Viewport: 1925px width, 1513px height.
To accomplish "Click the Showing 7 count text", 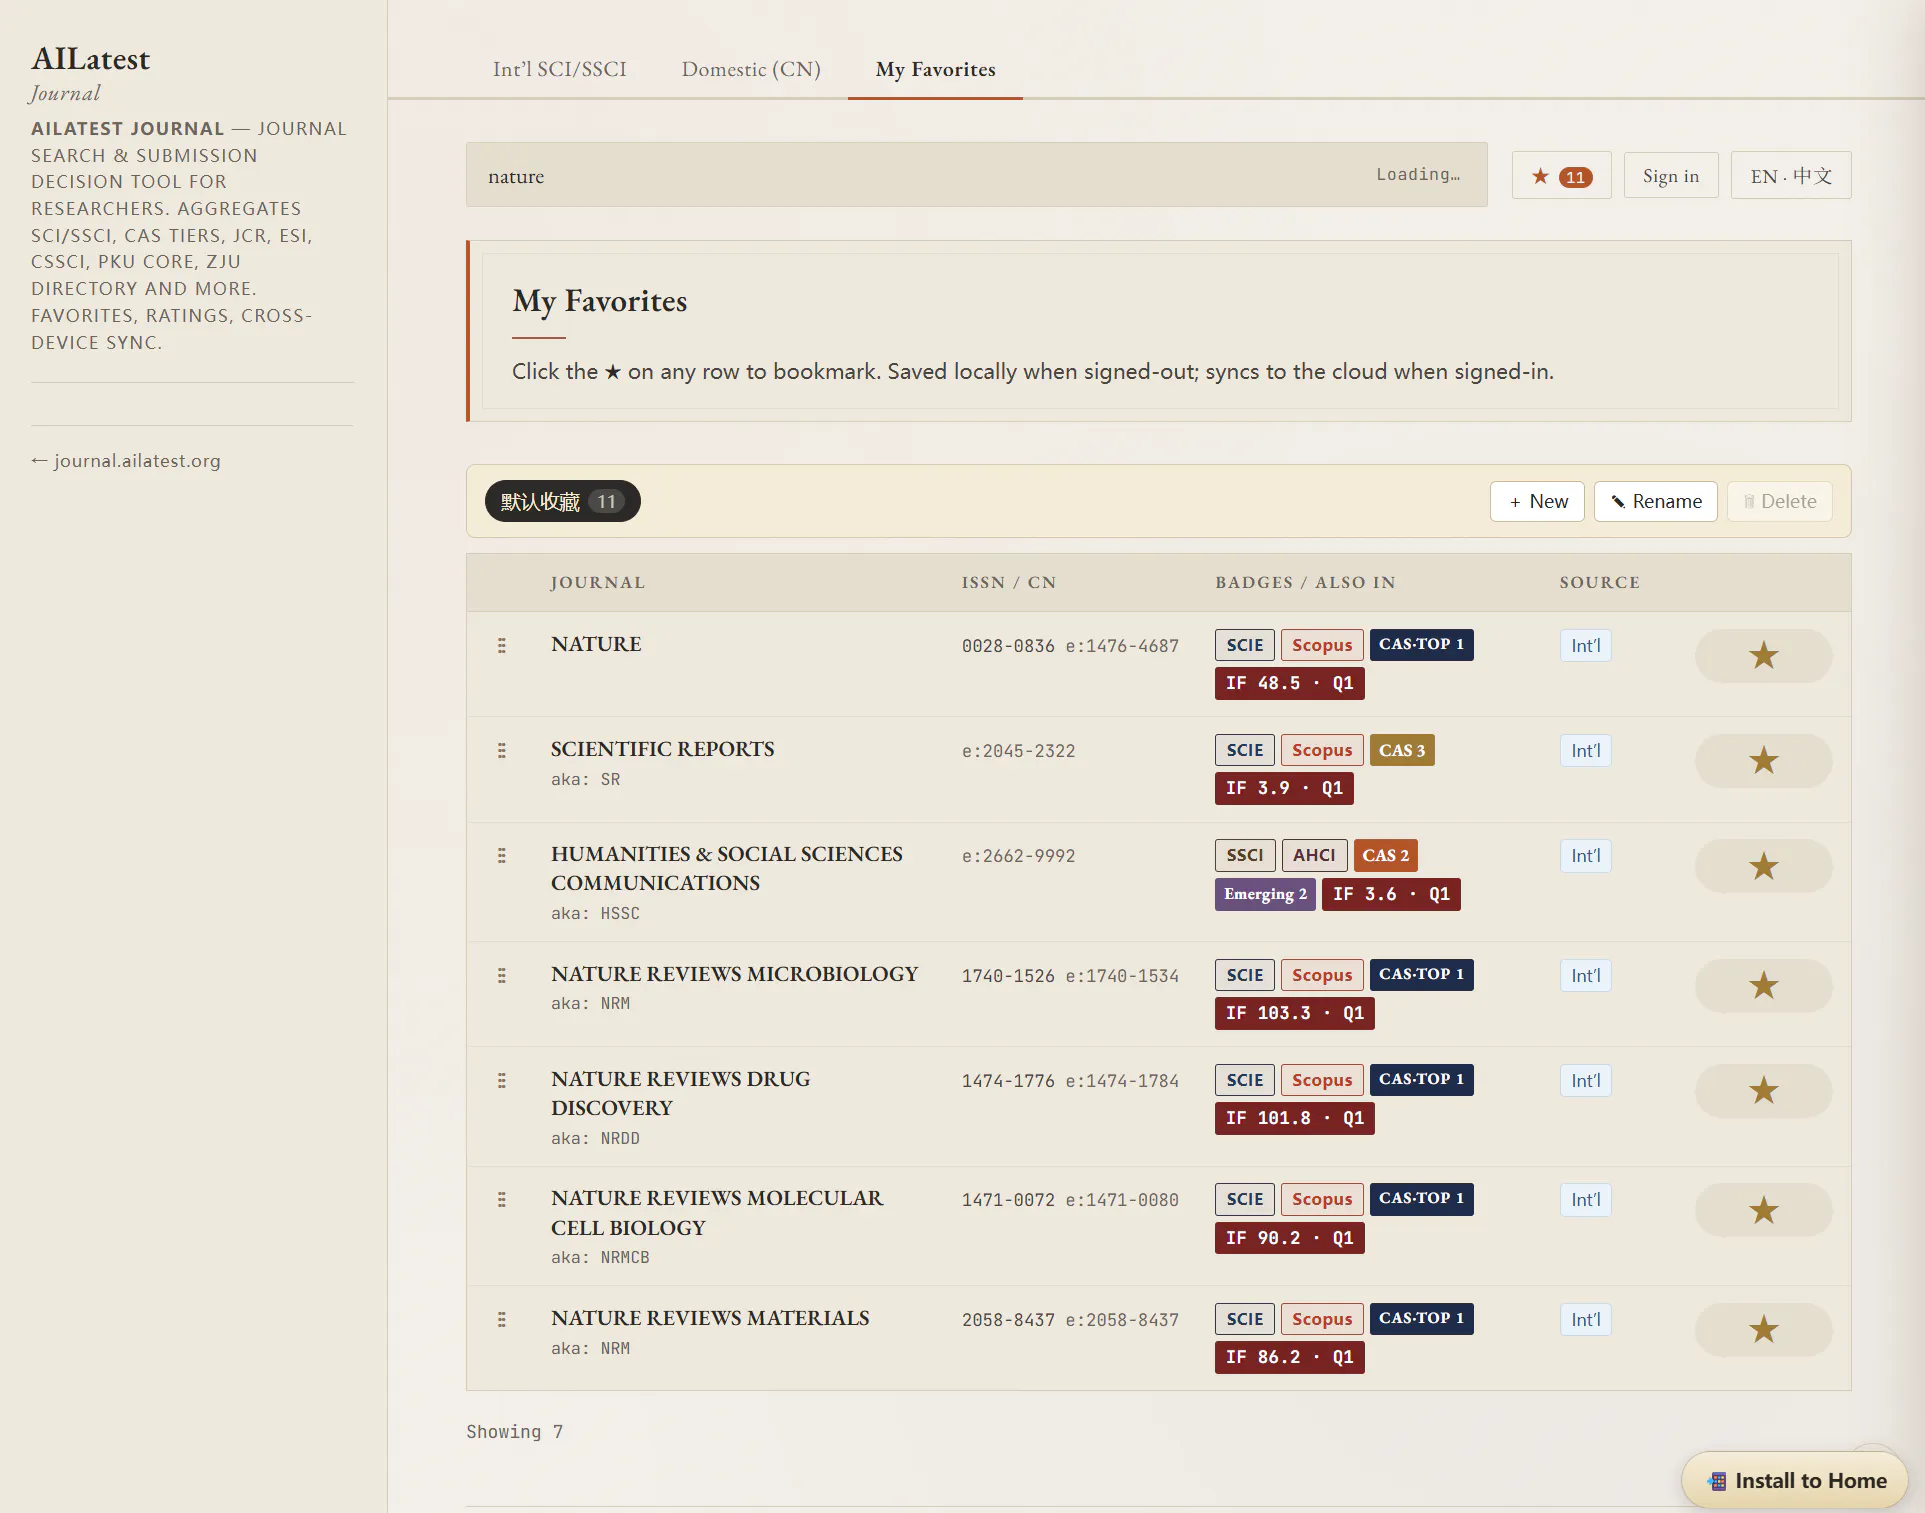I will point(514,1431).
